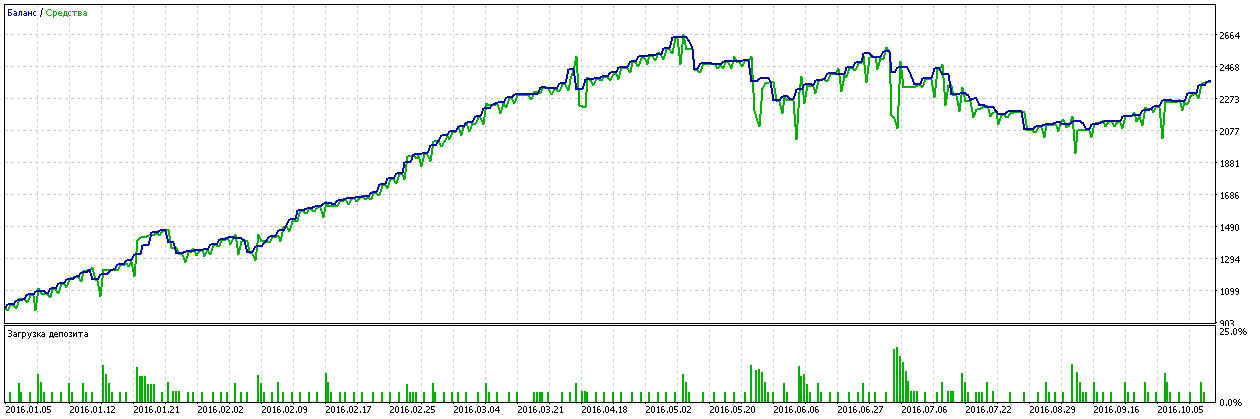1260x419 pixels.
Task: Click the 2016.09.16 date label
Action: coord(1116,409)
